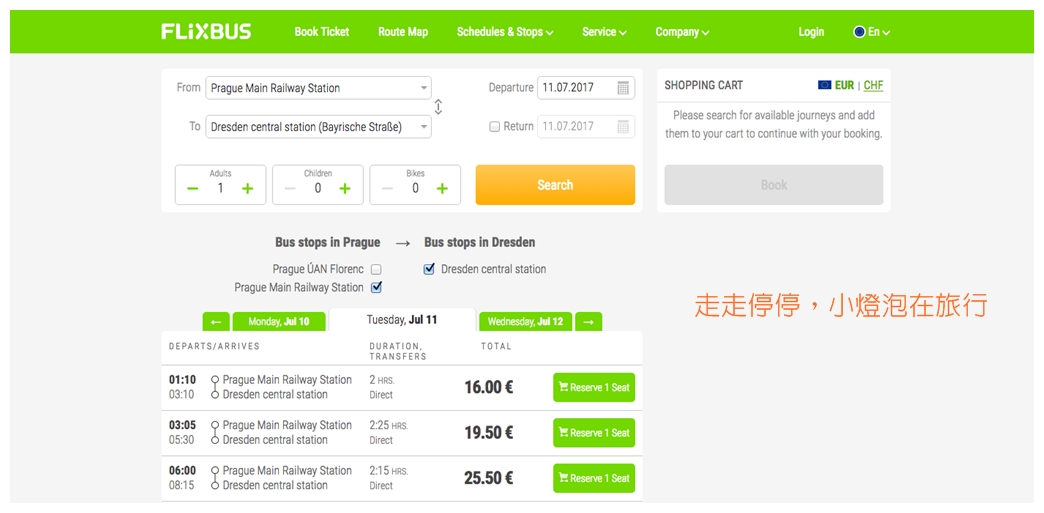Increase Children count with plus

point(345,189)
